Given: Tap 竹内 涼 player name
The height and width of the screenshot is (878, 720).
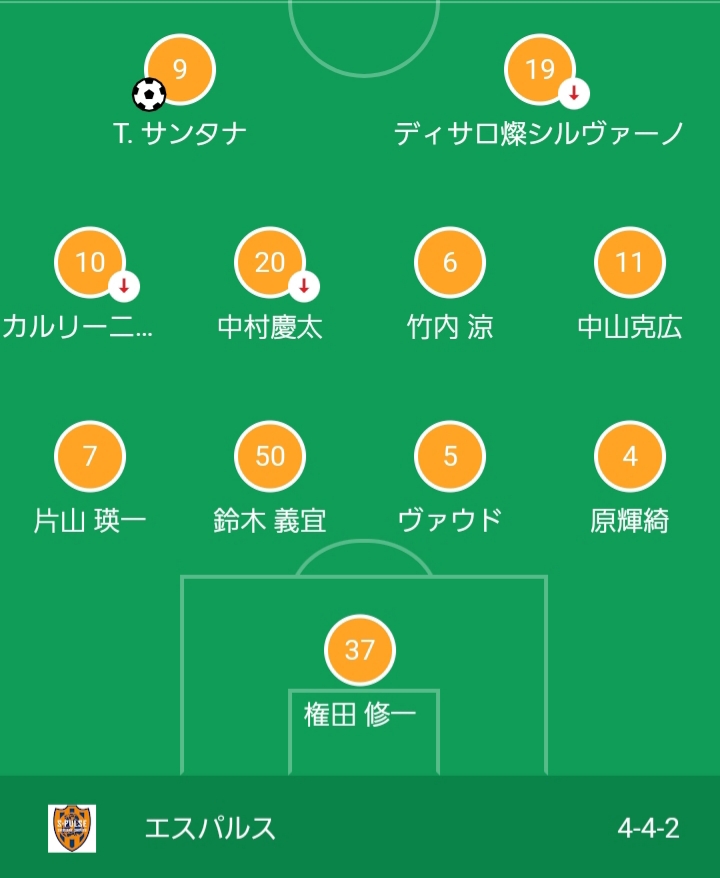Looking at the screenshot, I should (x=450, y=327).
